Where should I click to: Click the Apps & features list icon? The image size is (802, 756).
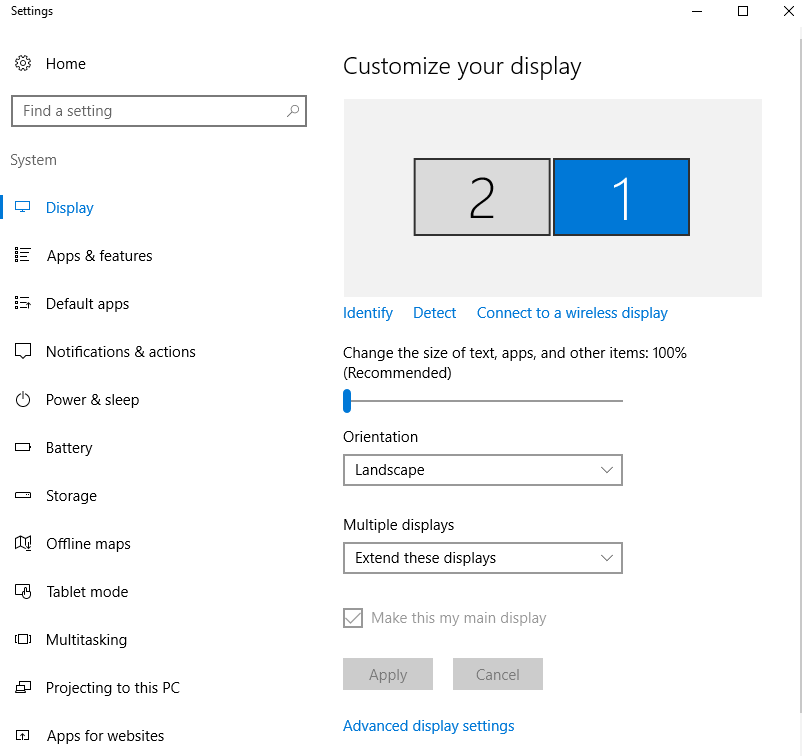click(x=23, y=255)
